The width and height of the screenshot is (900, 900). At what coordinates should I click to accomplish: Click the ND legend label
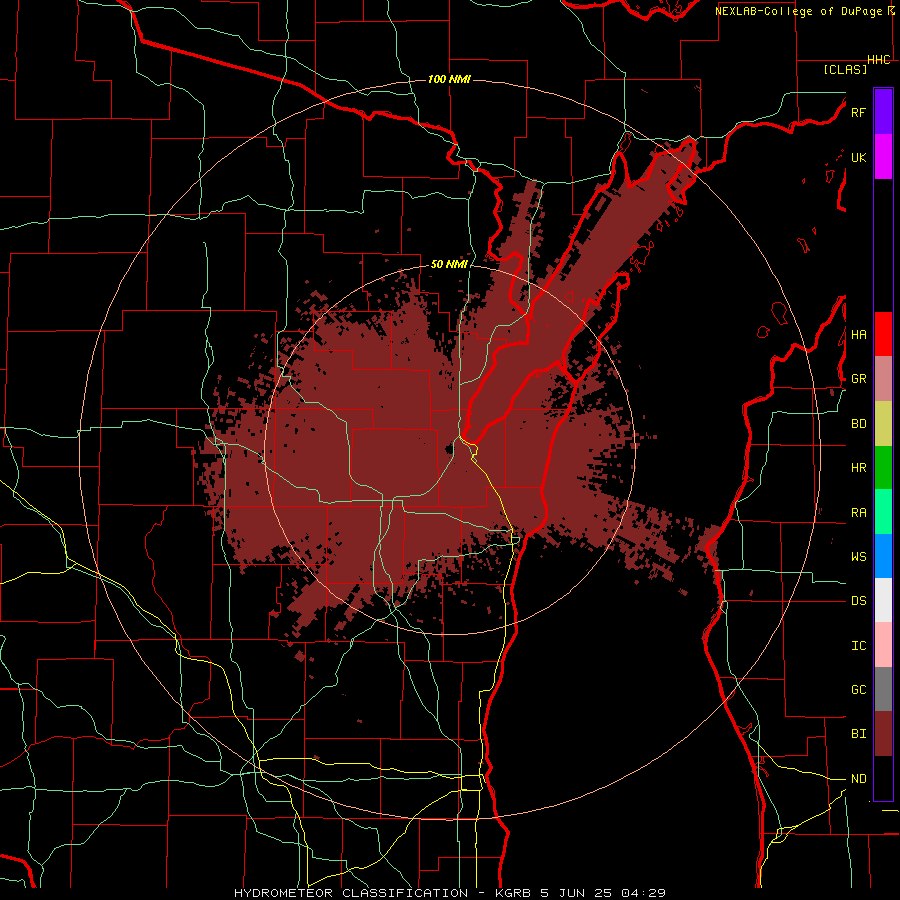[858, 779]
